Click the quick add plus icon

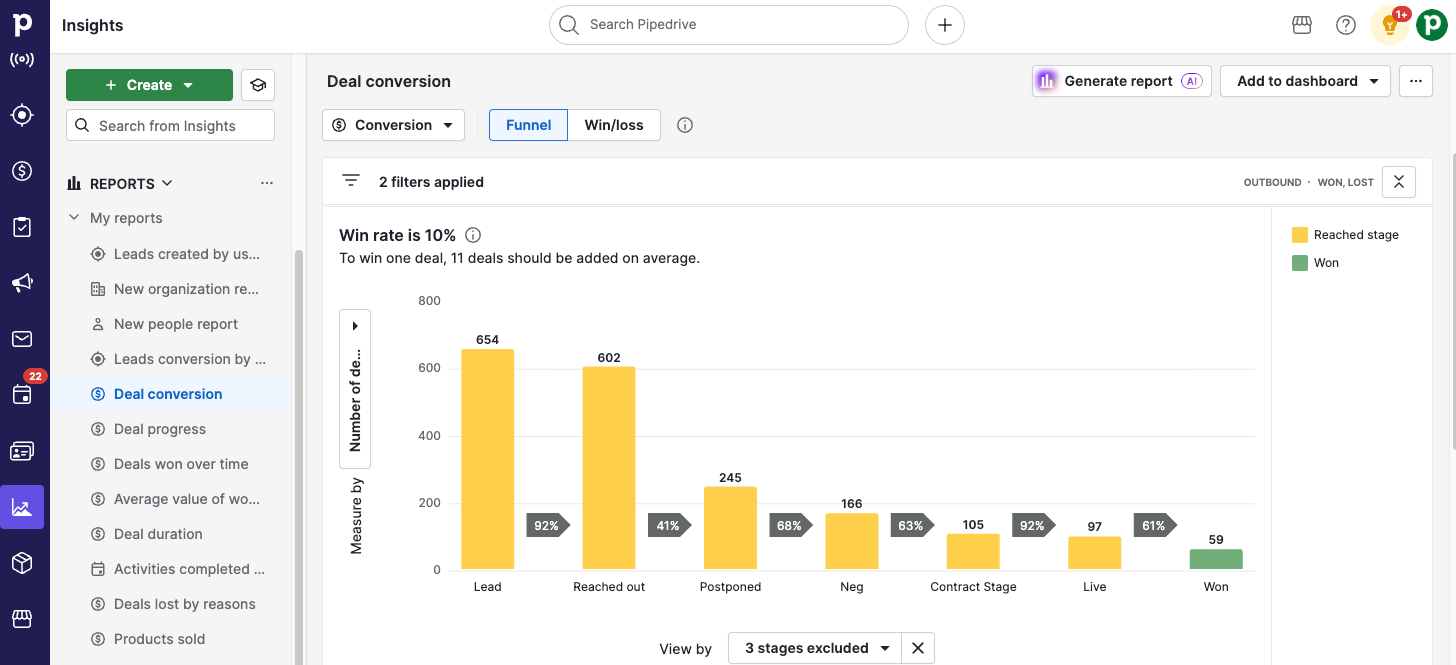coord(945,25)
